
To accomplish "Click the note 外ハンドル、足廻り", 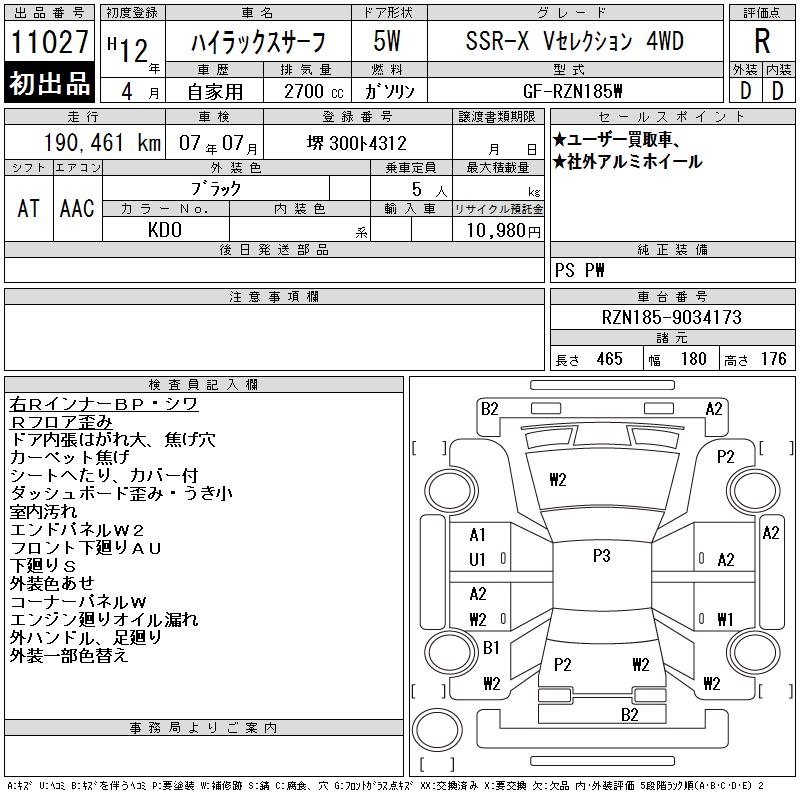I will 86,637.
